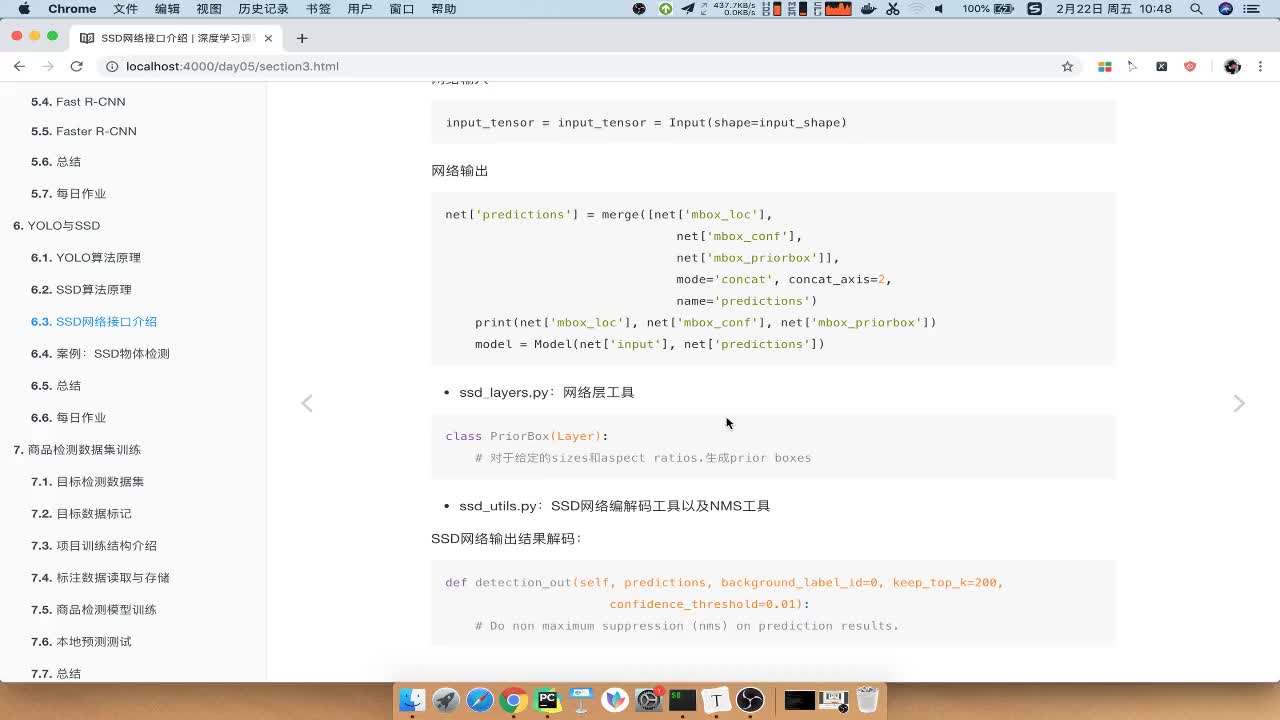Click the volume speaker menu bar icon
Image resolution: width=1280 pixels, height=720 pixels.
click(939, 9)
